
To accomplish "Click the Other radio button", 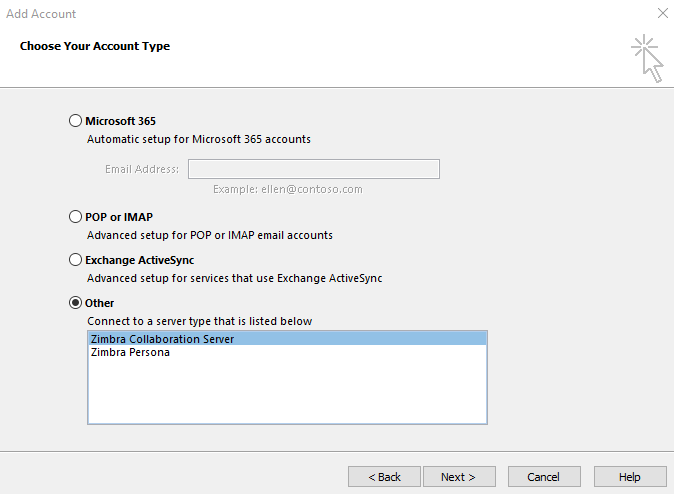I will [x=75, y=303].
